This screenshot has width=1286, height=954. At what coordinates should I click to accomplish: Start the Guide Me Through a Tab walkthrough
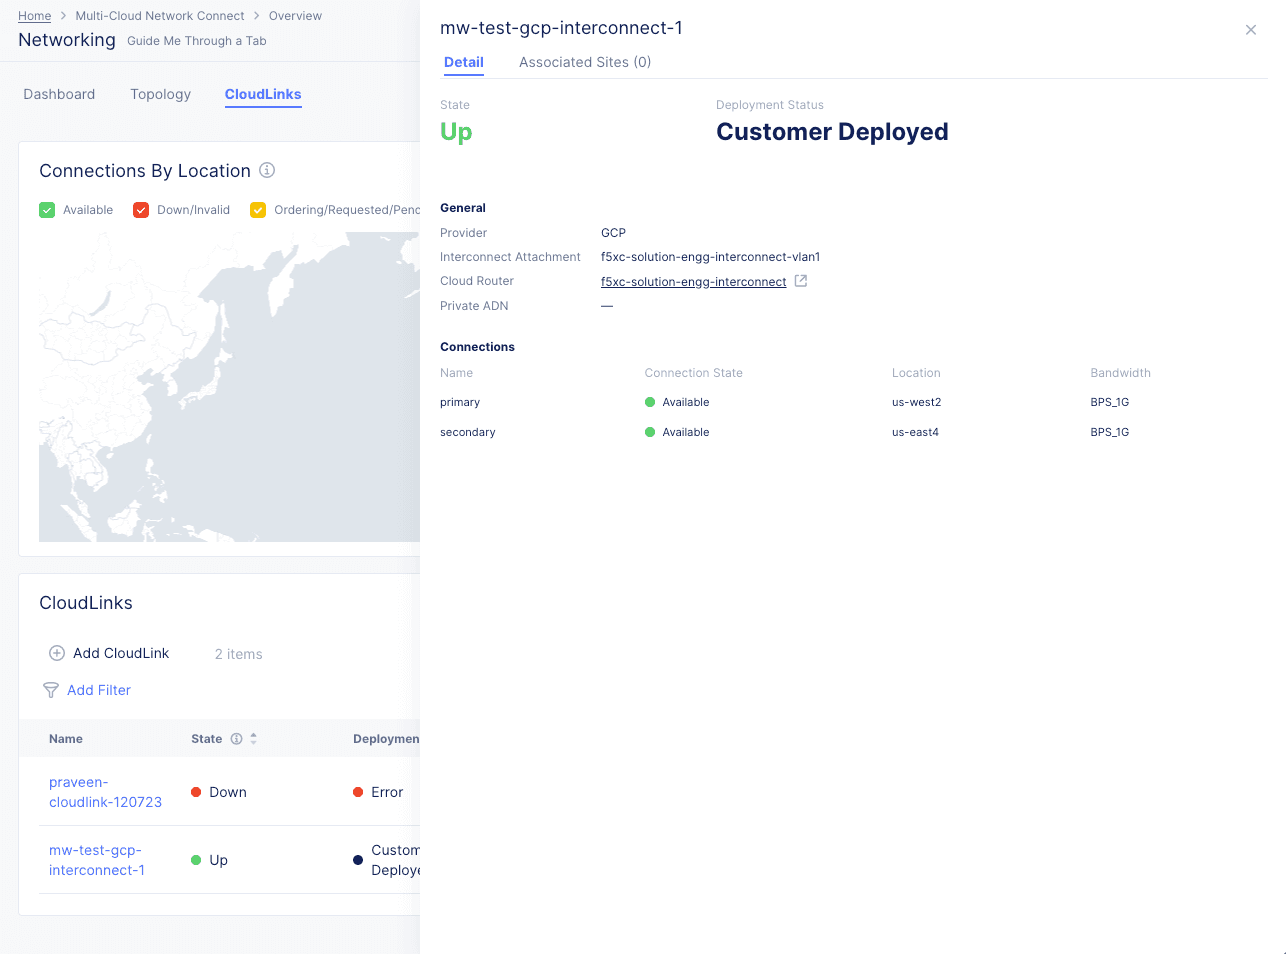pos(197,40)
